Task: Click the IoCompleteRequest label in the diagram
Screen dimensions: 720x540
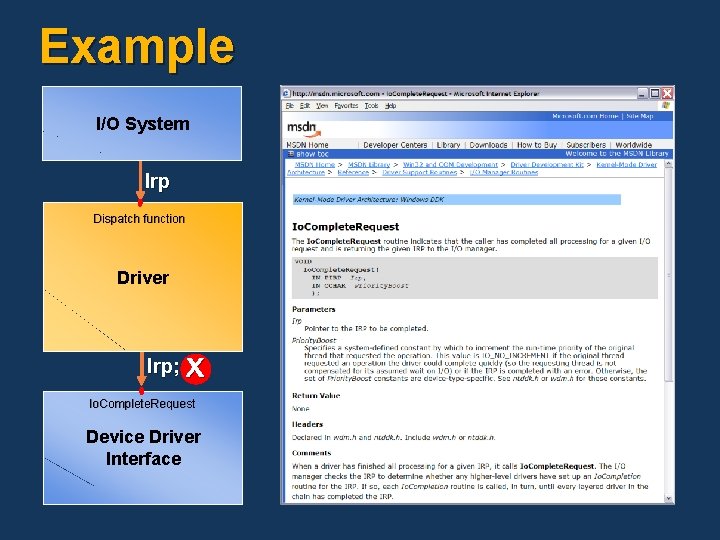Action: (142, 404)
